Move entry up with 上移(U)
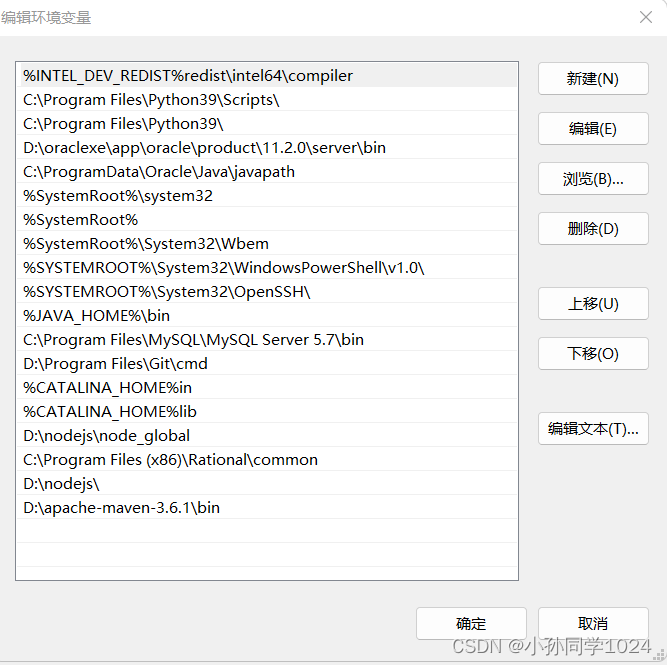This screenshot has height=665, width=667. click(593, 303)
